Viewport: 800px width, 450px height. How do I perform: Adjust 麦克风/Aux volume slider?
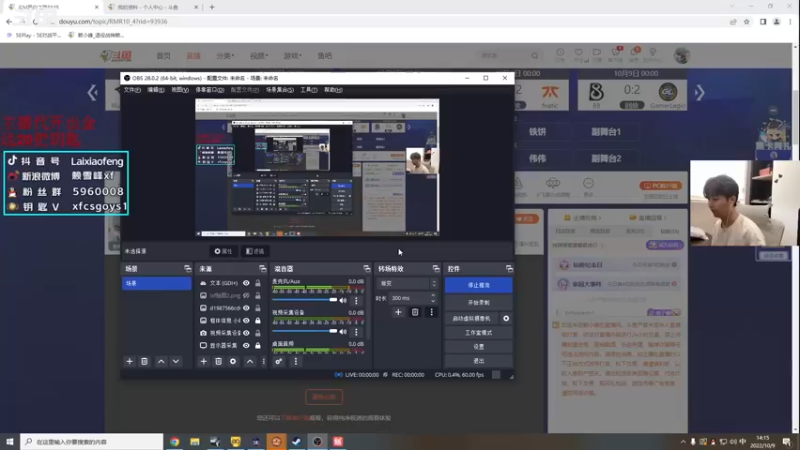(x=305, y=300)
